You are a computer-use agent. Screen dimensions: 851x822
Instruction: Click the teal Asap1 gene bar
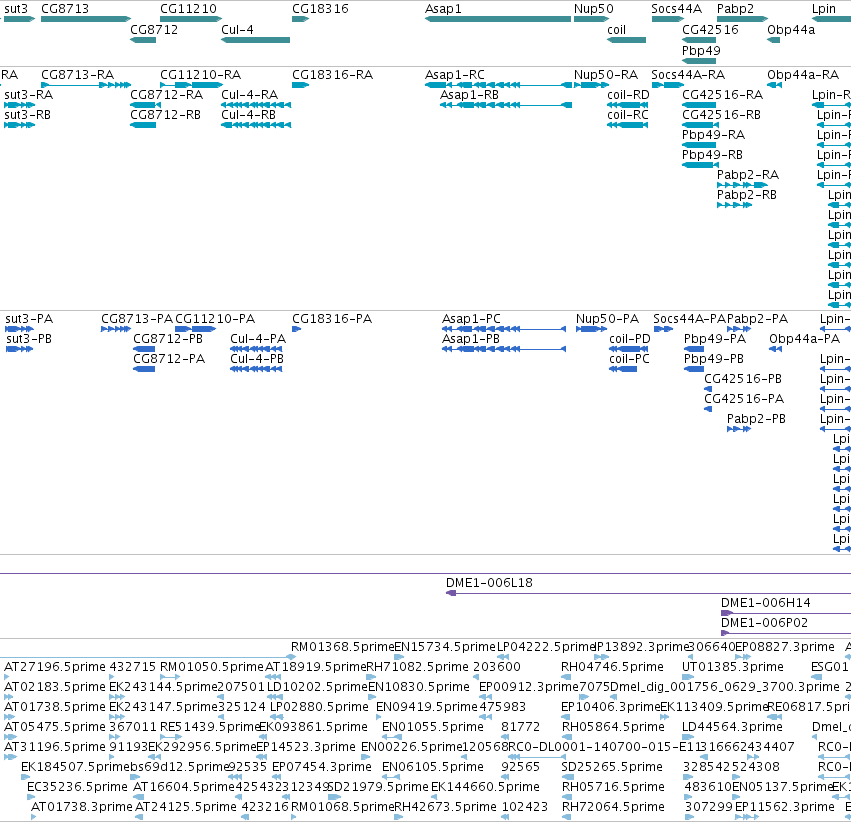coord(498,19)
